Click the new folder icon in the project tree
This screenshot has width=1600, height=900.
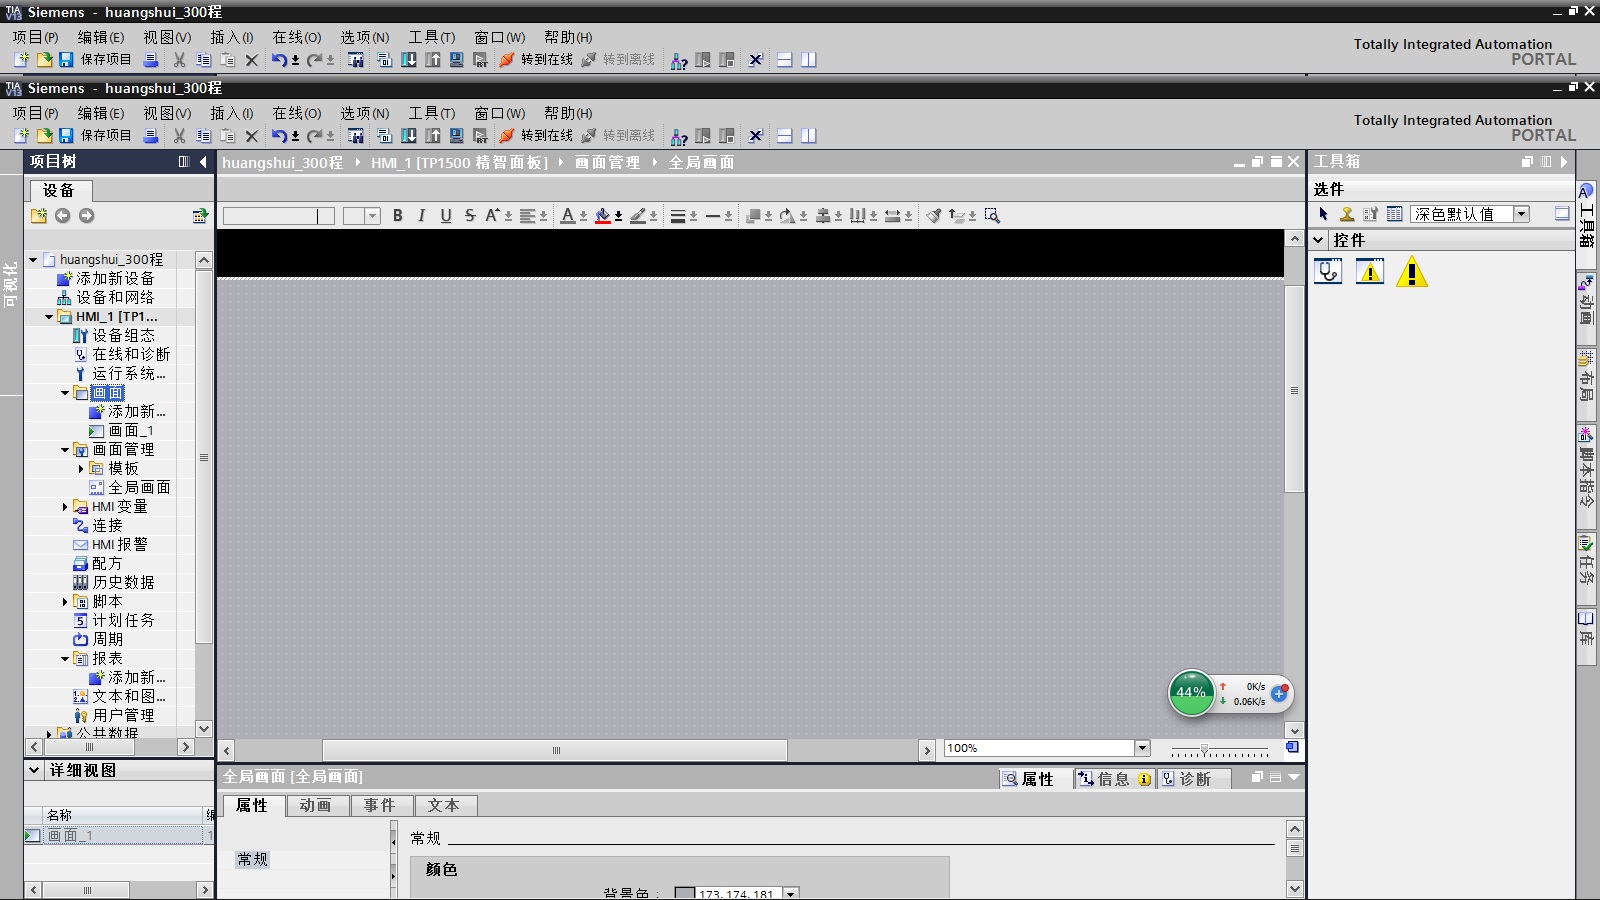[39, 216]
